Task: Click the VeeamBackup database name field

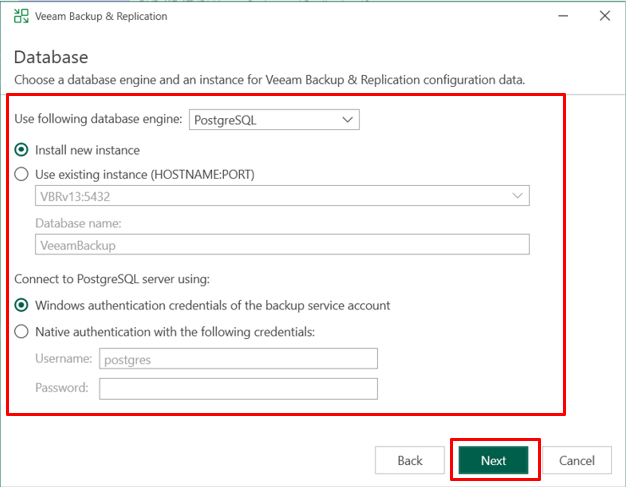Action: click(282, 245)
